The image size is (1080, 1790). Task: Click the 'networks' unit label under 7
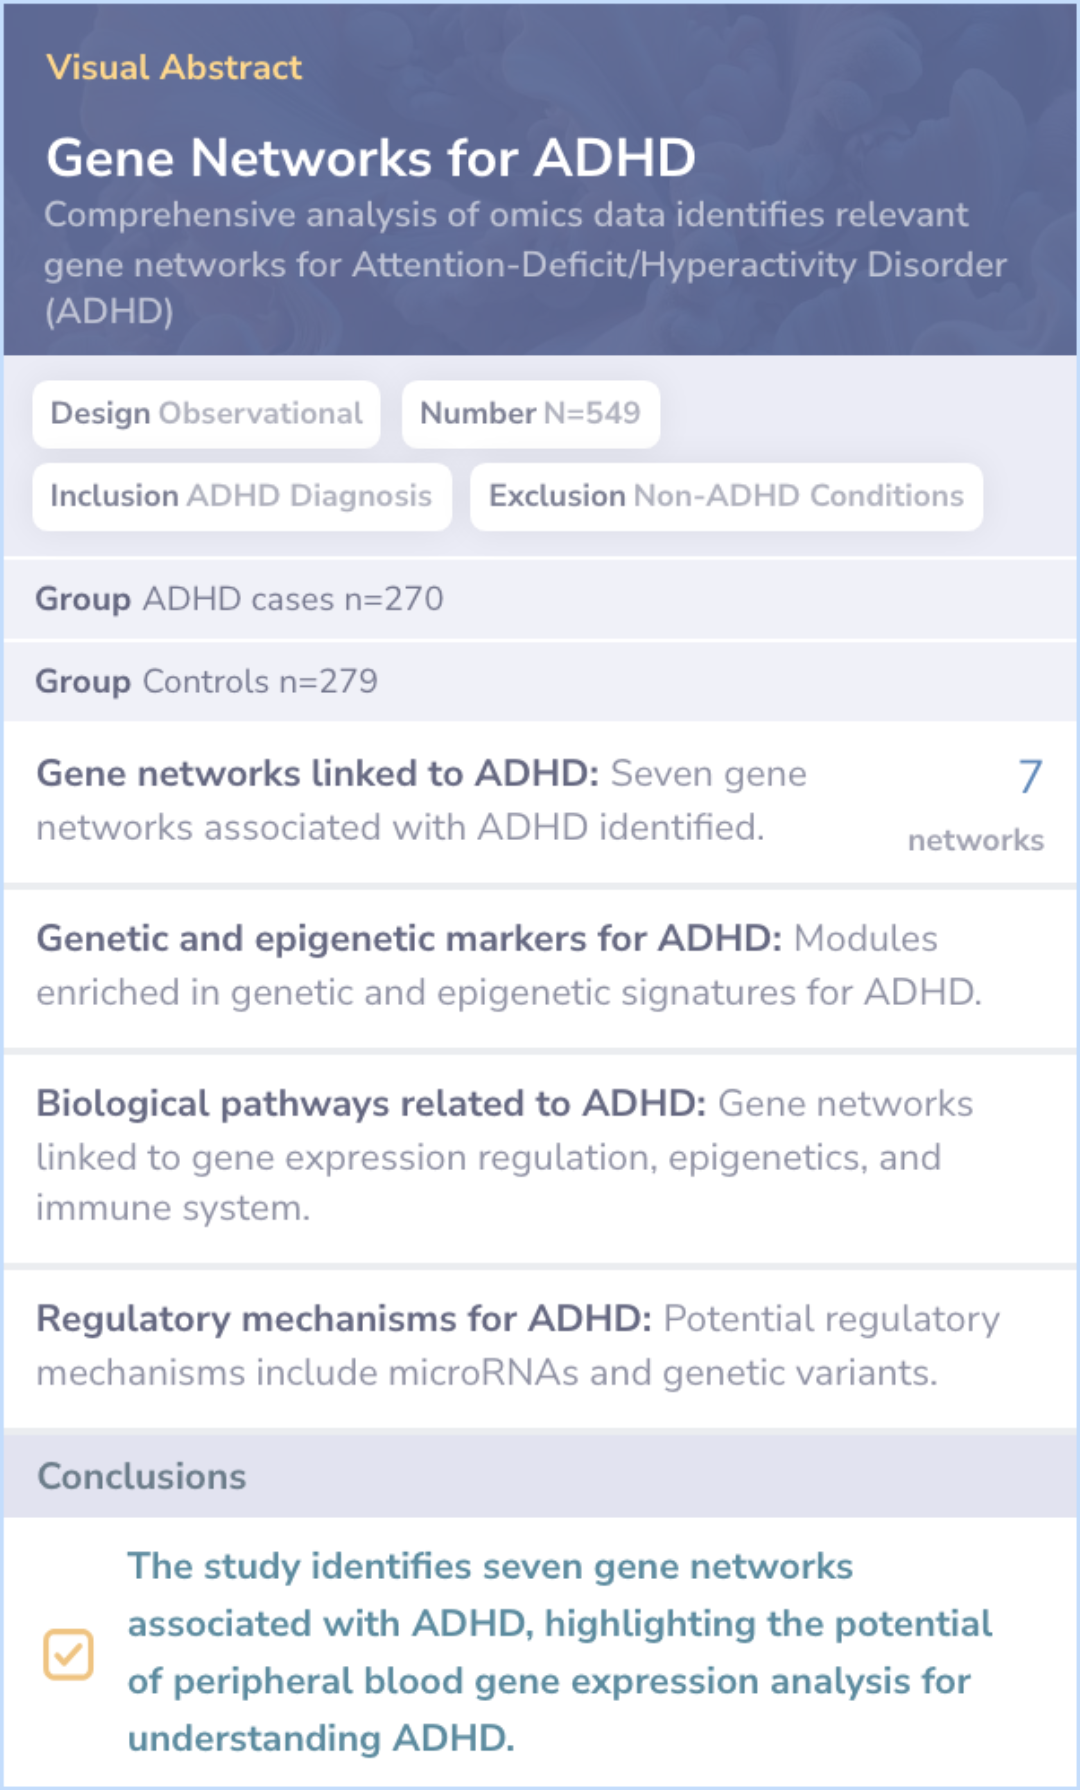(x=975, y=841)
